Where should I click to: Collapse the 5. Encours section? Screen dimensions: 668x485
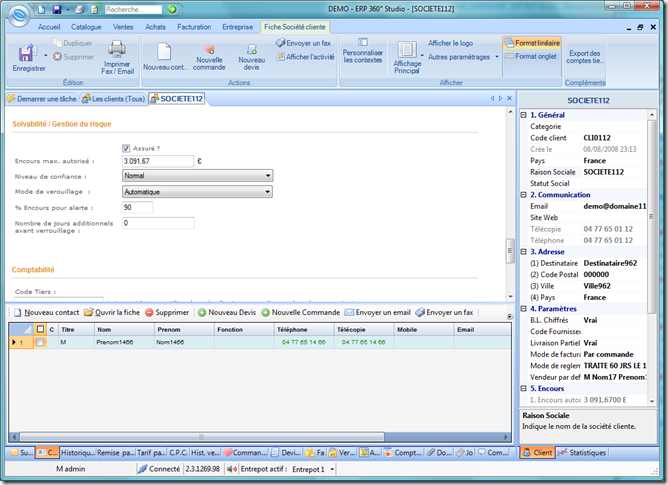(524, 388)
